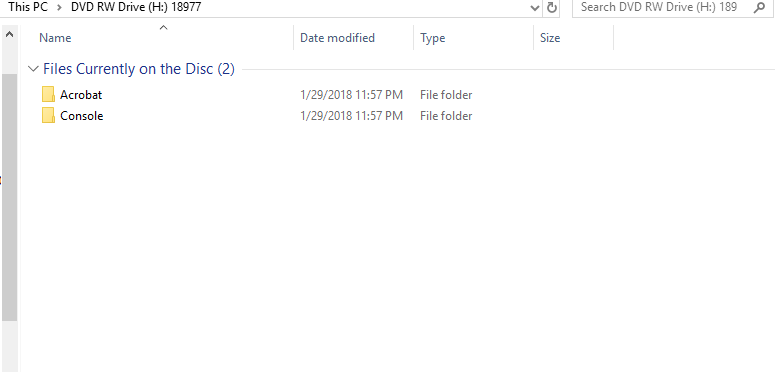Sort files by the Name column
Viewport: 775px width, 372px height.
(55, 38)
